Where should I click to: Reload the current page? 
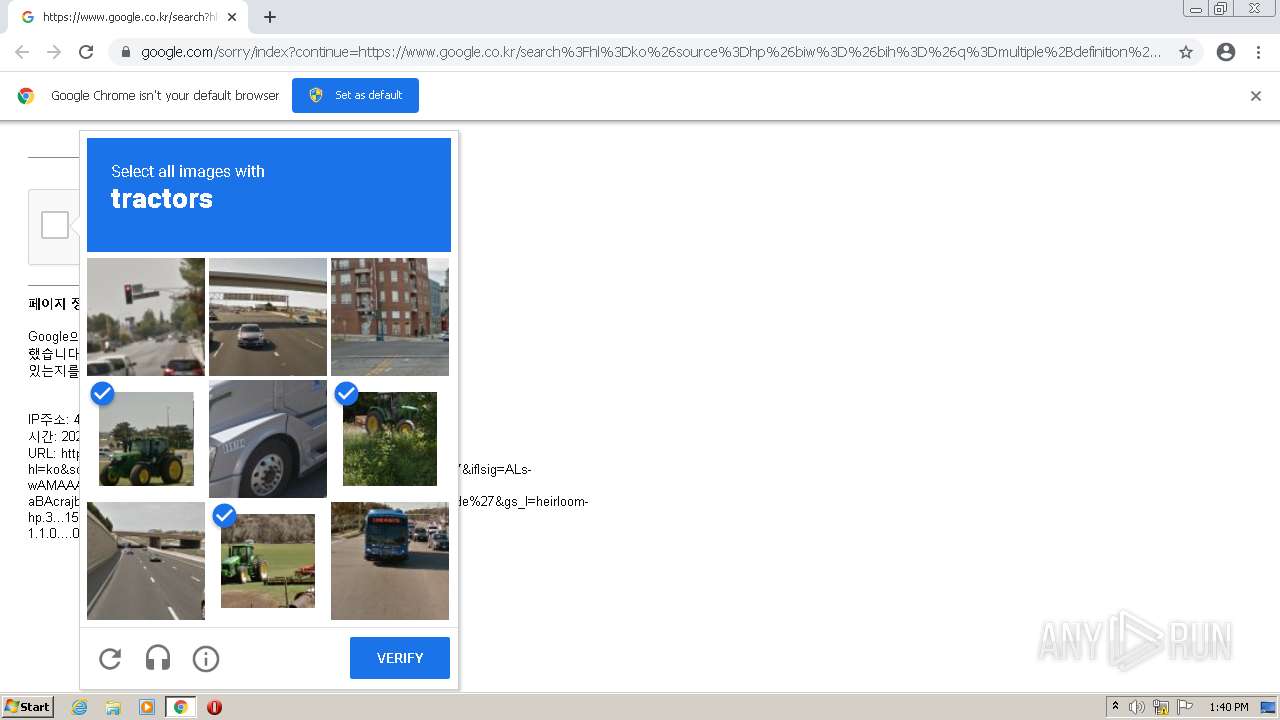pyautogui.click(x=86, y=52)
